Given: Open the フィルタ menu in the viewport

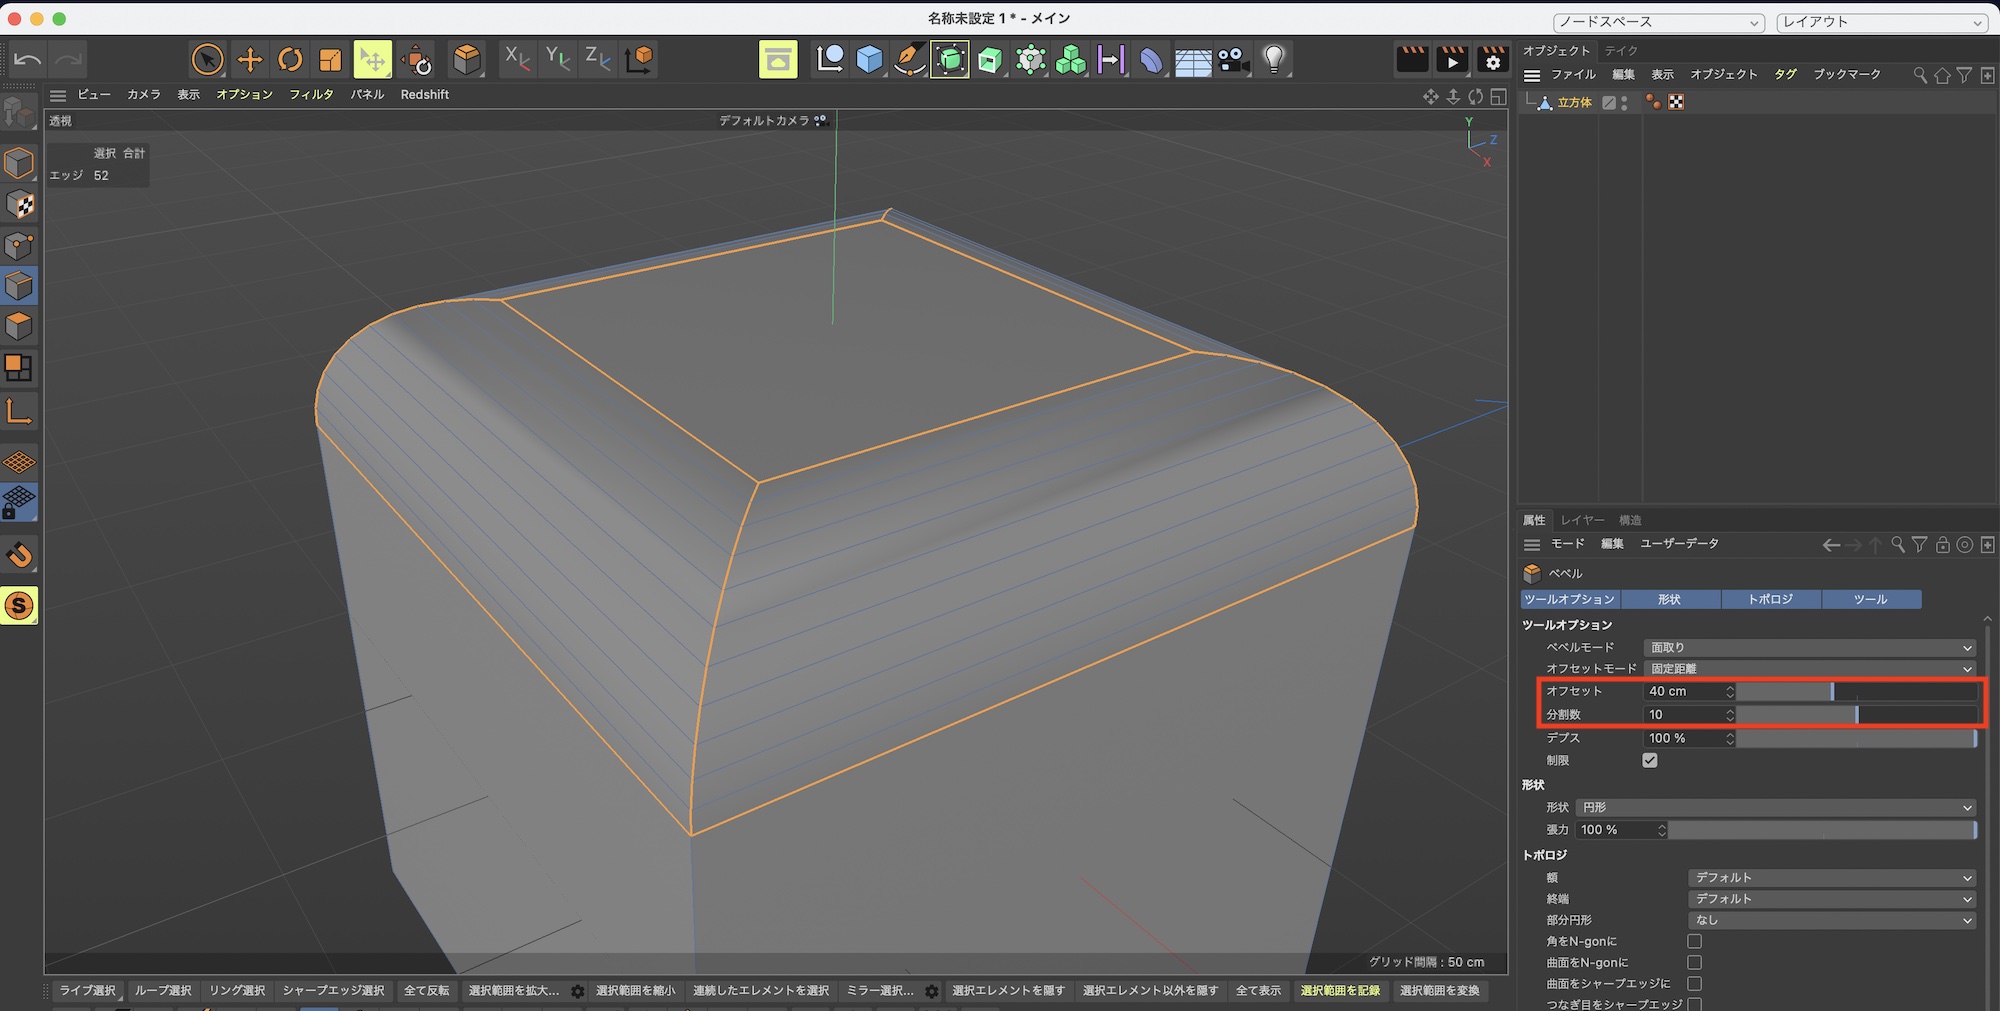Looking at the screenshot, I should tap(311, 95).
